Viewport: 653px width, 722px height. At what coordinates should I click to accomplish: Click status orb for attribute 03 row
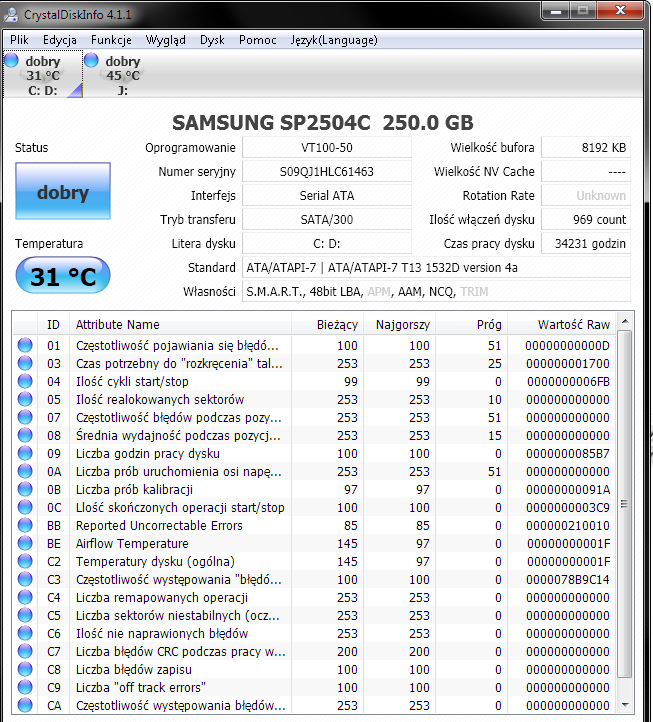(x=25, y=363)
